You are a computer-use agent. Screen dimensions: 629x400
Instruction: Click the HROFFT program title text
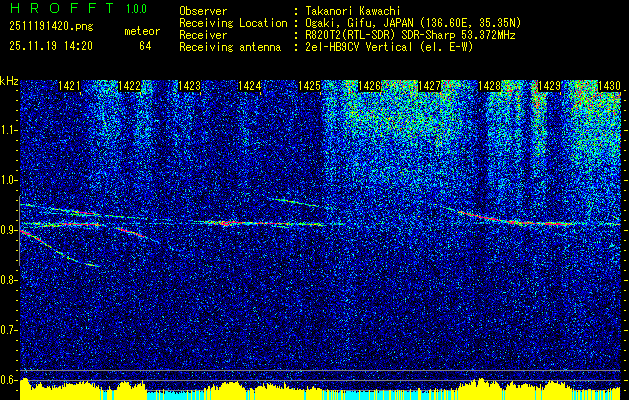click(x=61, y=8)
